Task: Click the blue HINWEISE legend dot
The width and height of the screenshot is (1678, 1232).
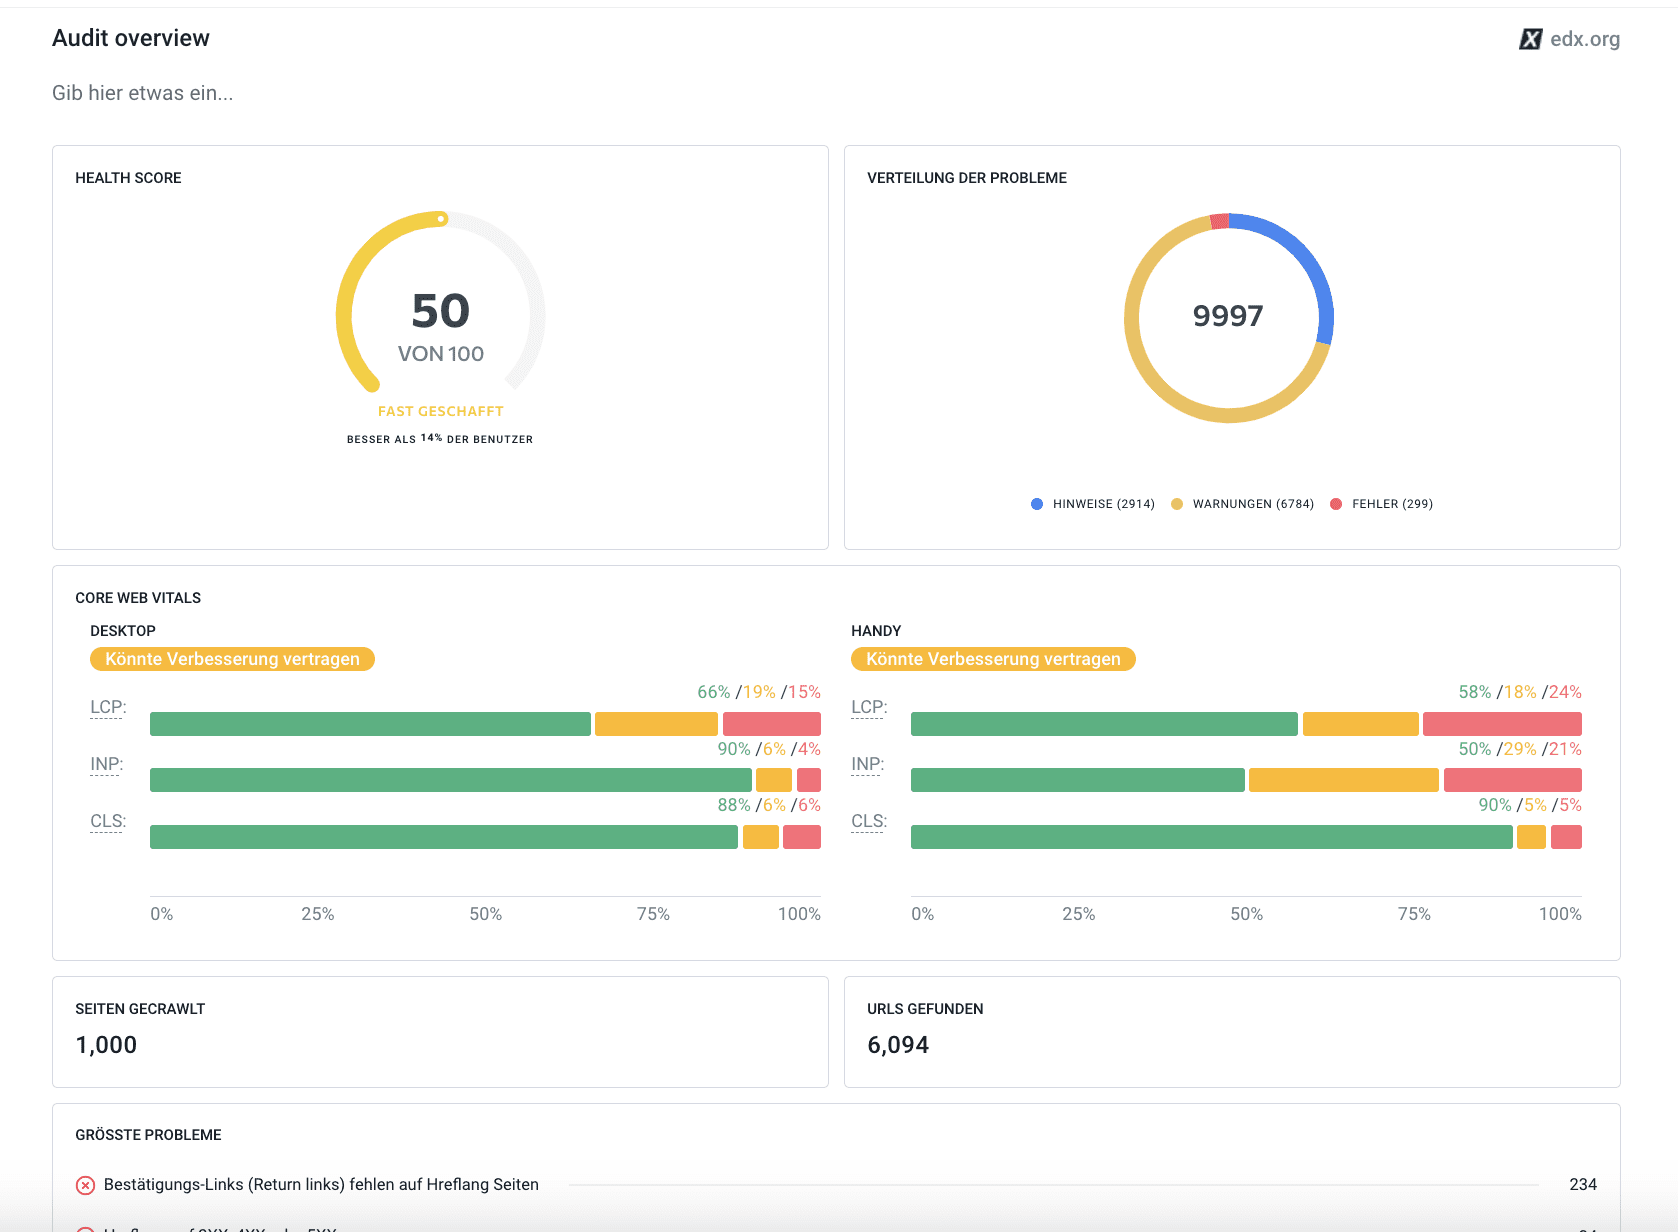Action: tap(1037, 504)
